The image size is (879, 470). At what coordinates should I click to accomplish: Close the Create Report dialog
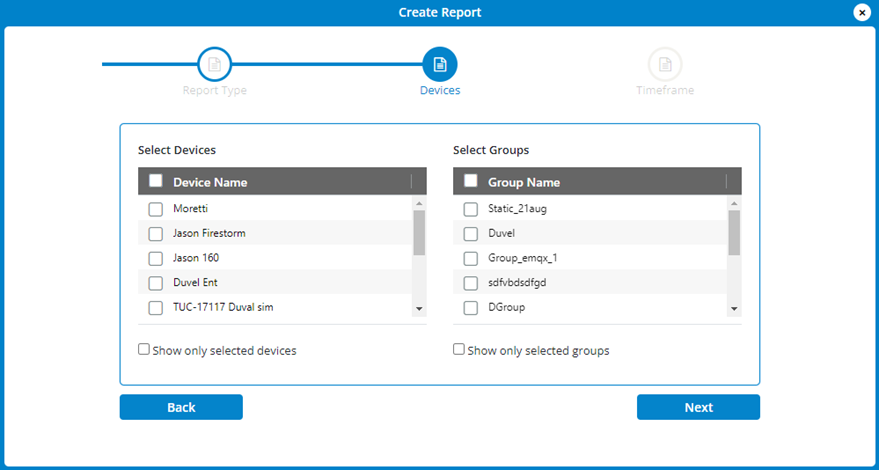(x=862, y=12)
